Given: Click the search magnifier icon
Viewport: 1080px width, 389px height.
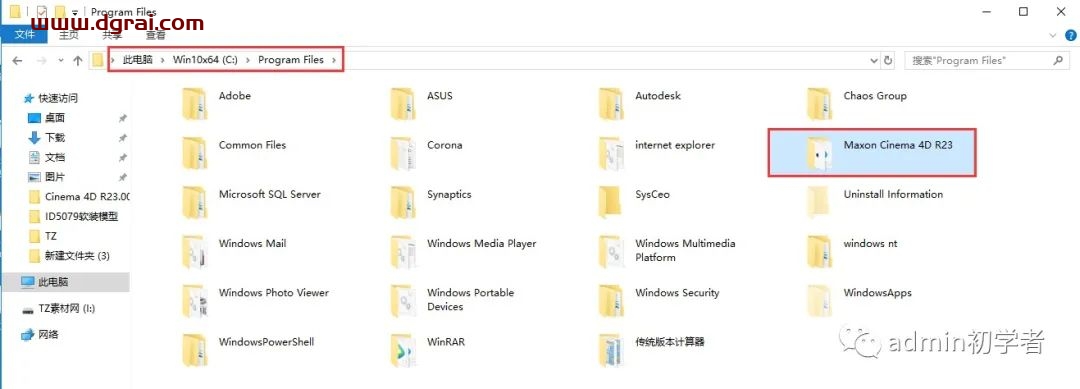Looking at the screenshot, I should click(1059, 60).
